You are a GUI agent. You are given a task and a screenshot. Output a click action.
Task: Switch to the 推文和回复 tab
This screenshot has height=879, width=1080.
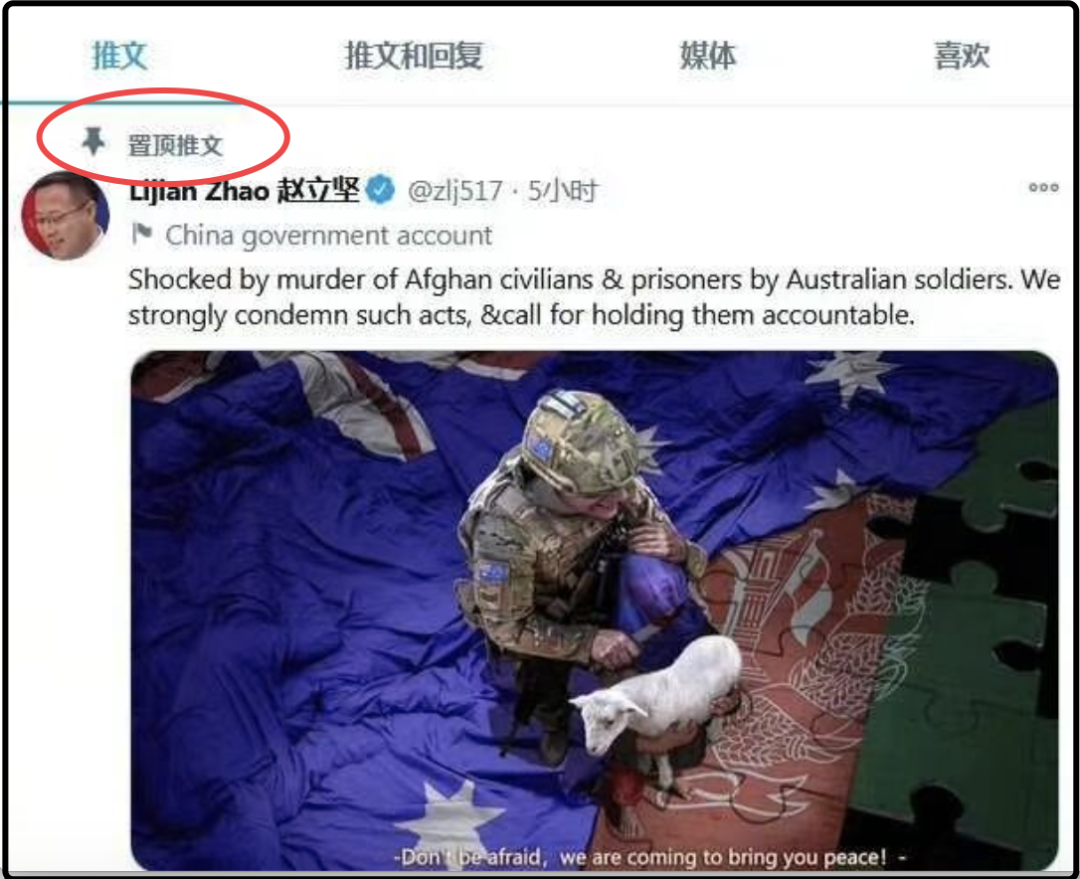point(413,55)
